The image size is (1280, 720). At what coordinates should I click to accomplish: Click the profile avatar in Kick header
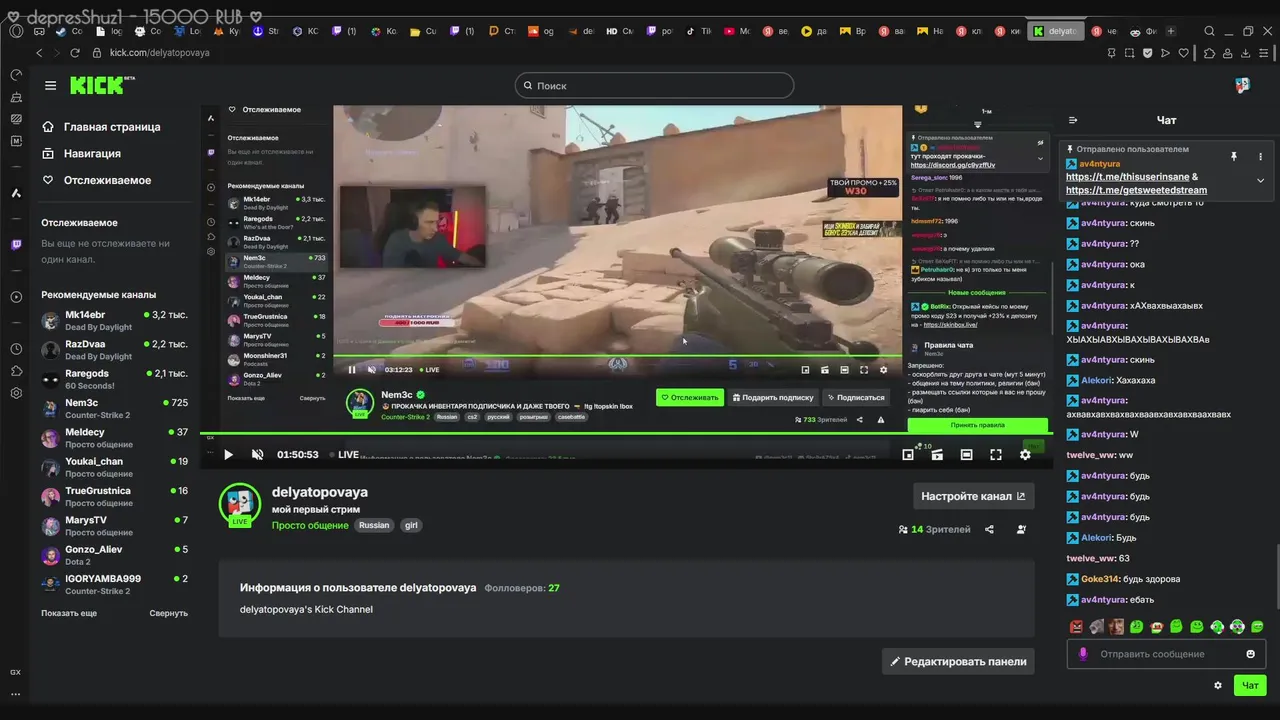(x=1242, y=85)
